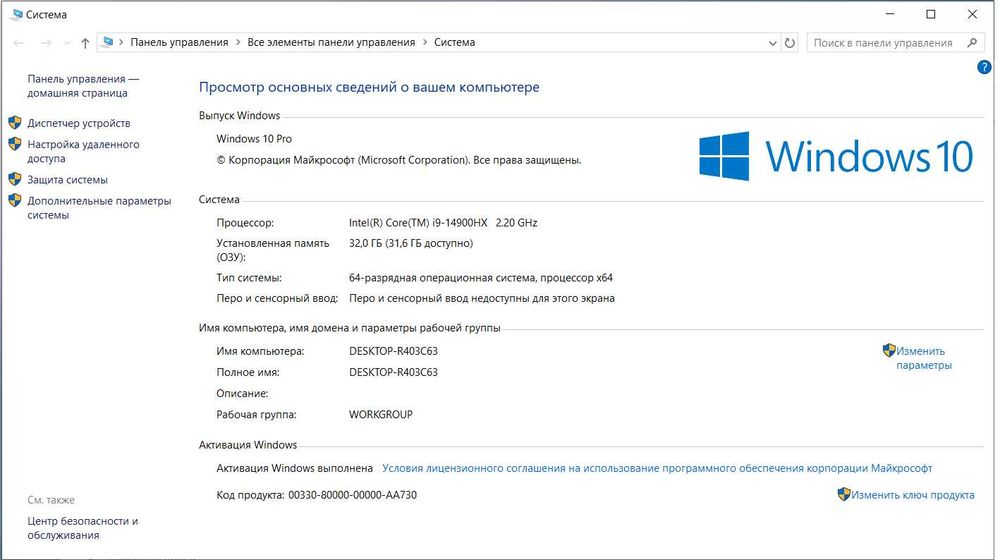Viewport: 1000px width, 560px height.
Task: Click the forward navigation arrow
Action: [x=46, y=43]
